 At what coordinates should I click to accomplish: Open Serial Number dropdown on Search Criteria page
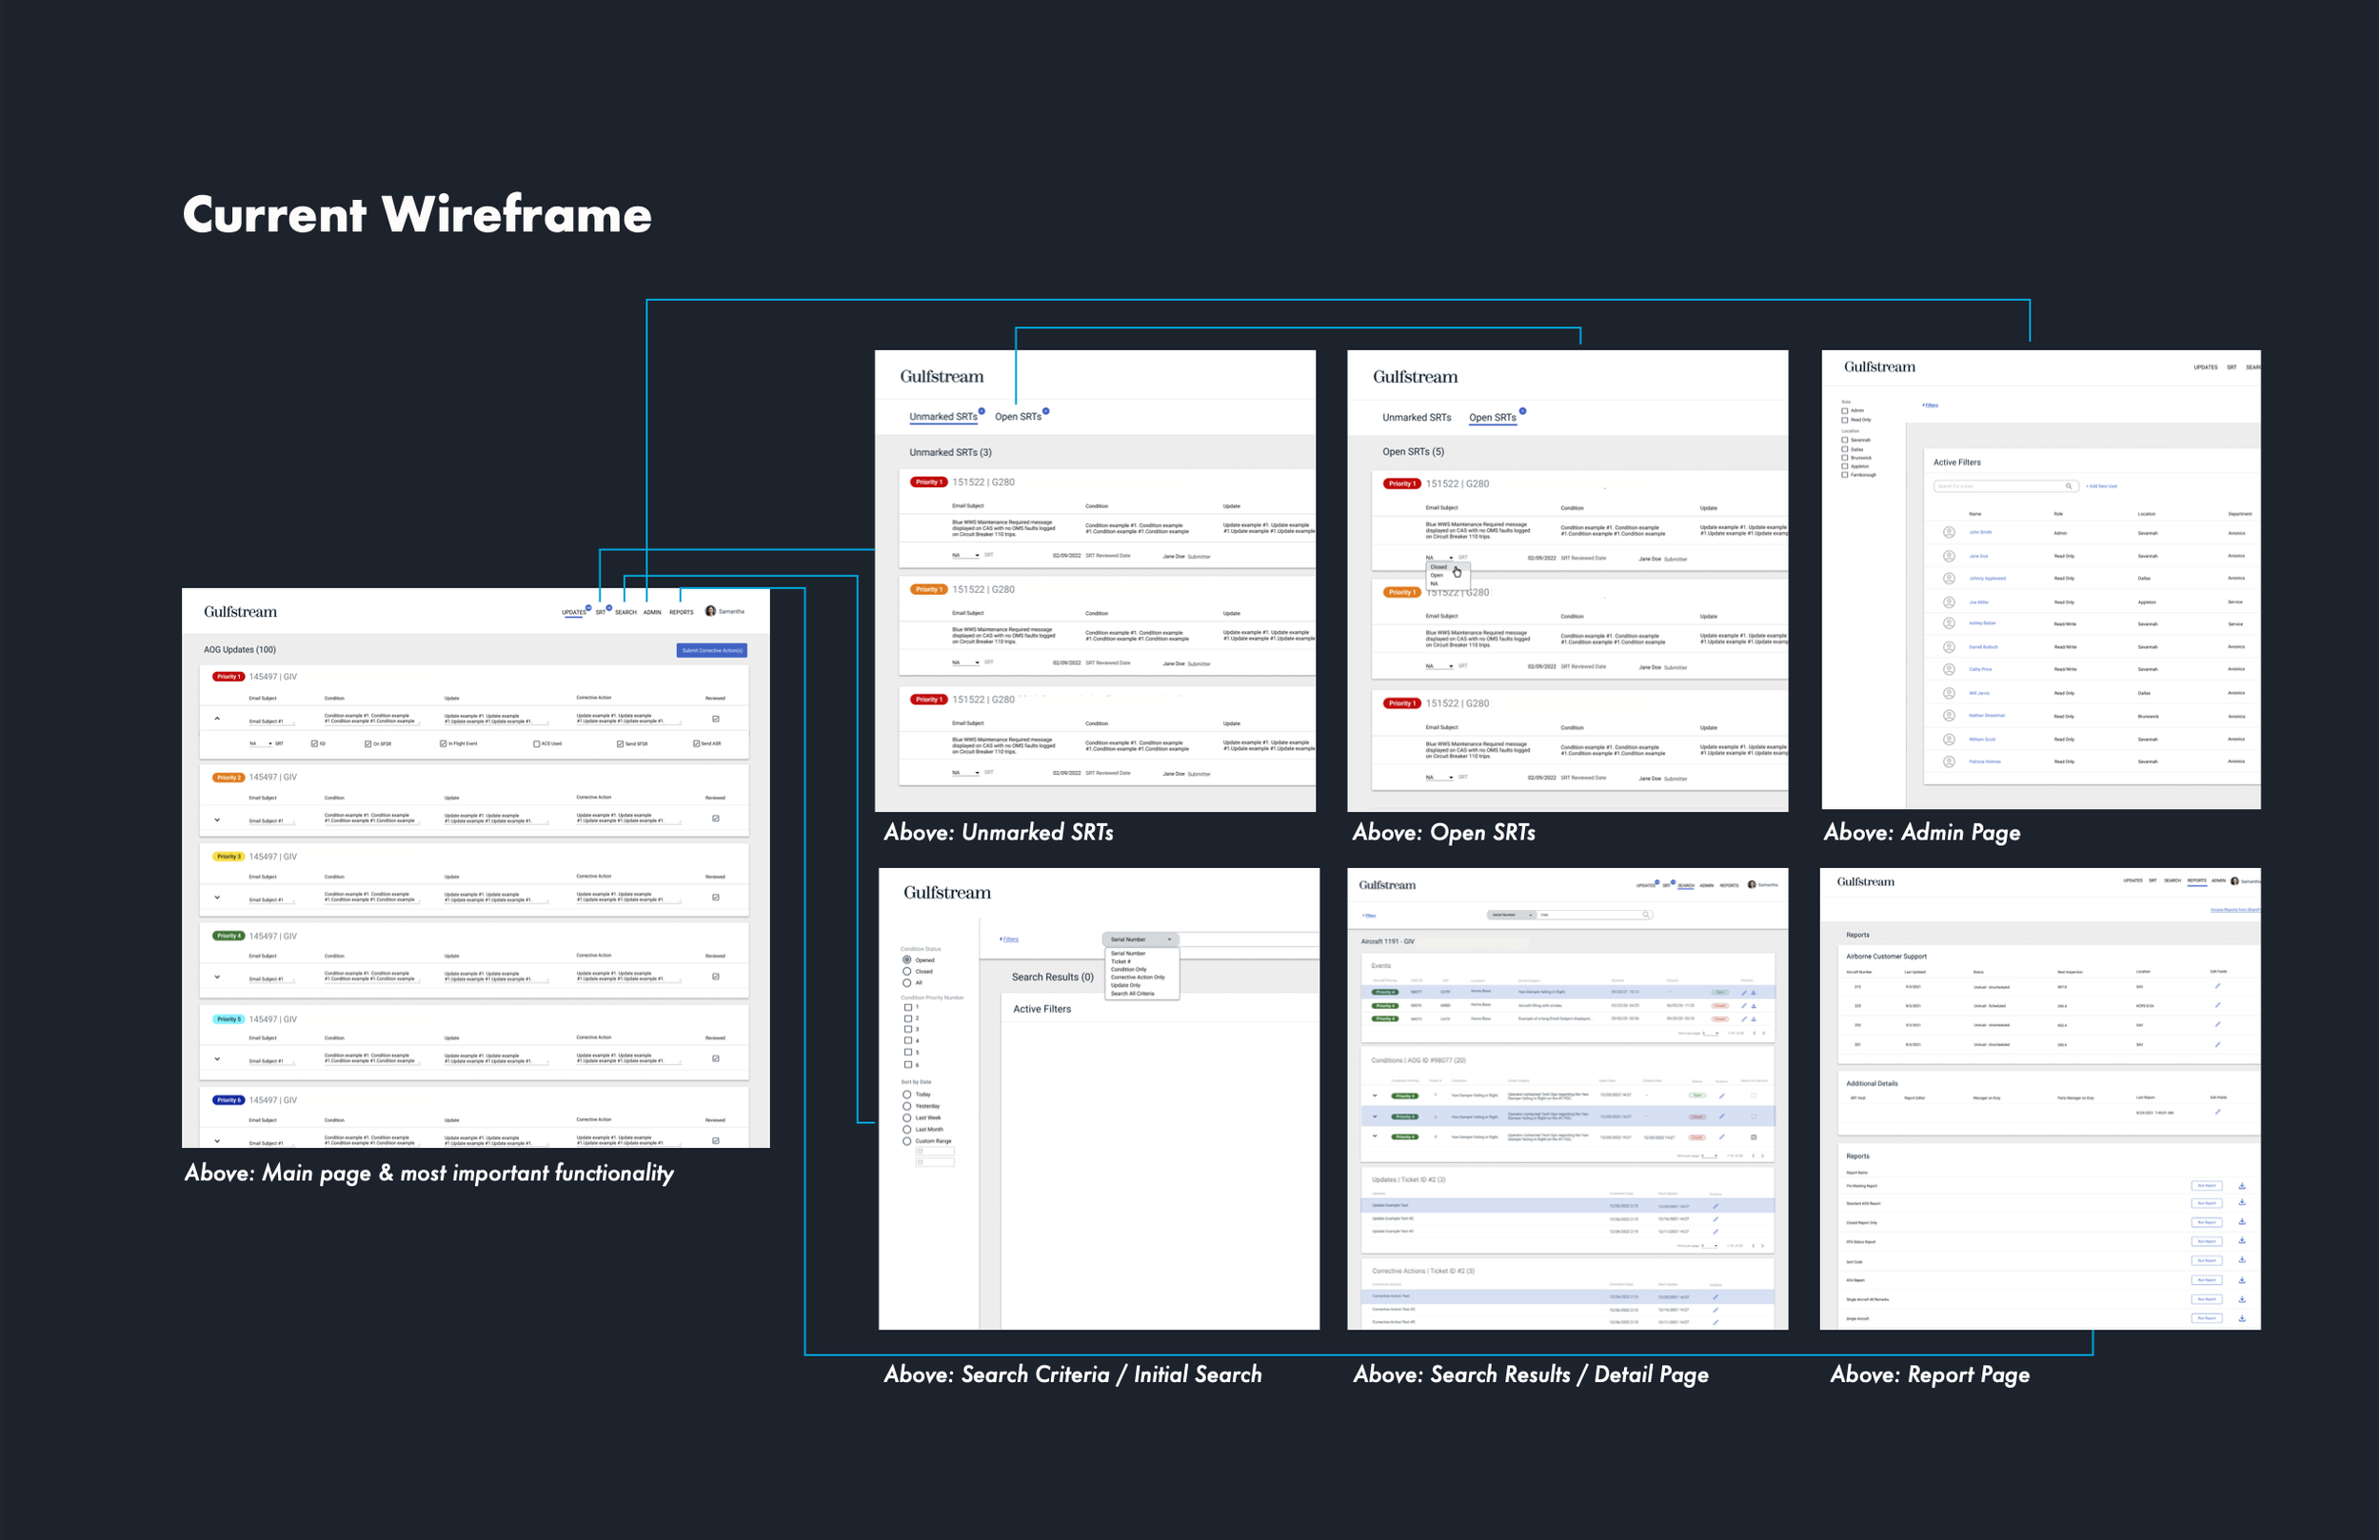(x=1141, y=940)
